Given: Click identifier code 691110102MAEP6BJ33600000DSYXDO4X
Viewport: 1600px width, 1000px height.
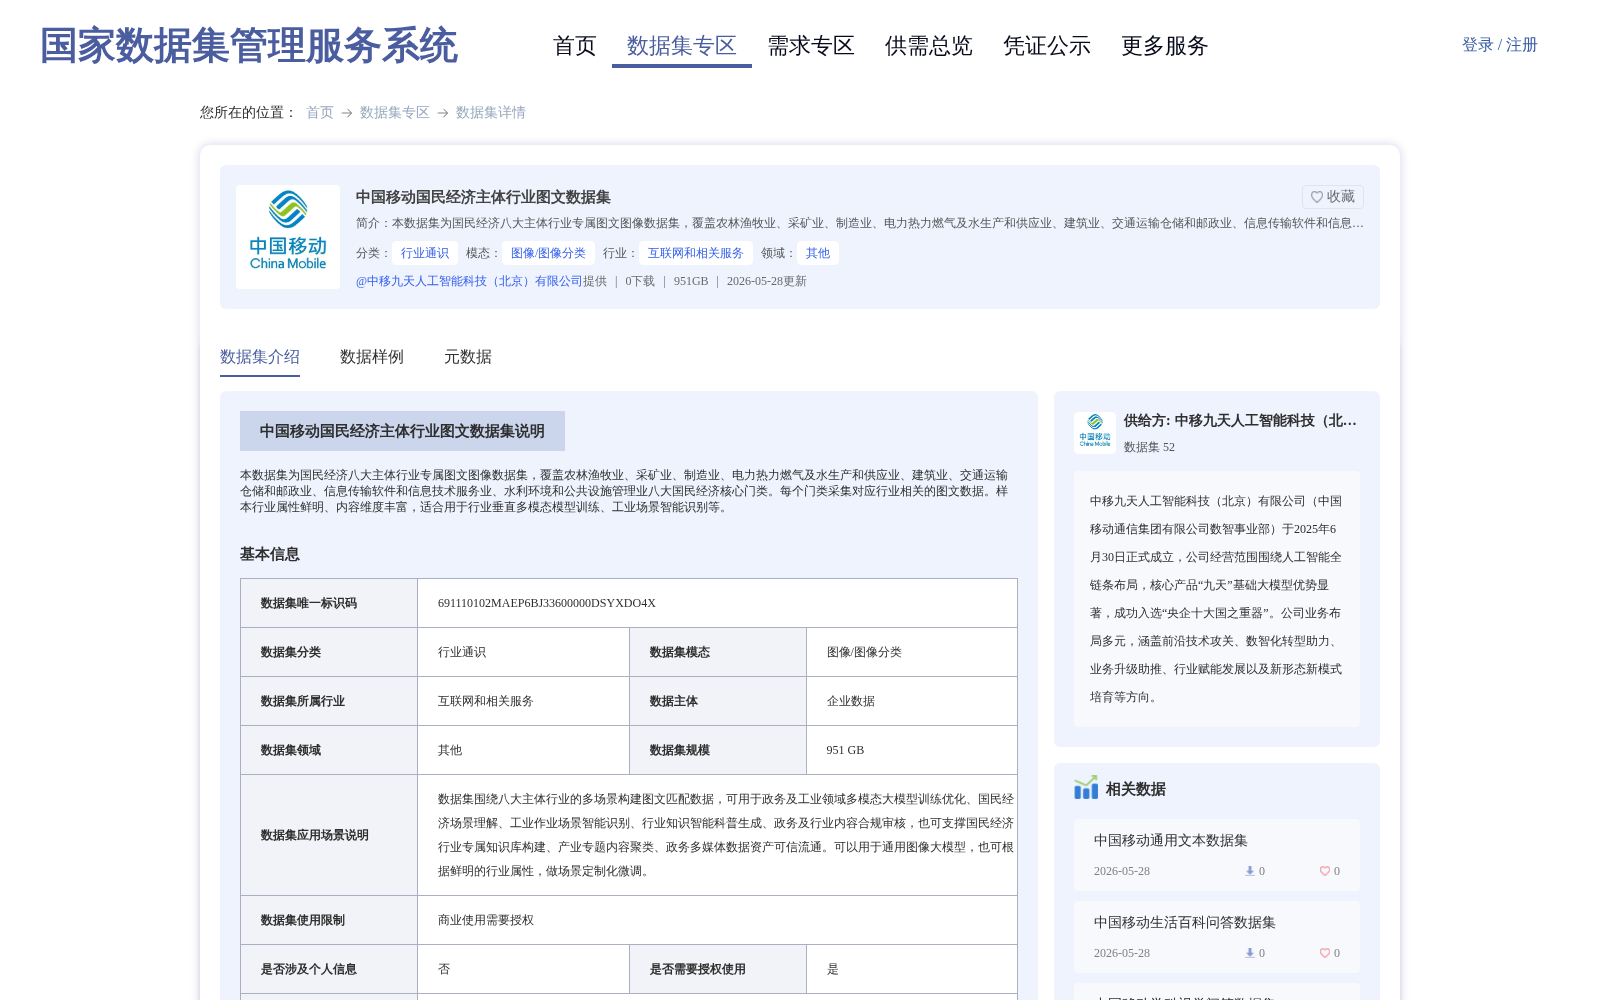Looking at the screenshot, I should [547, 603].
